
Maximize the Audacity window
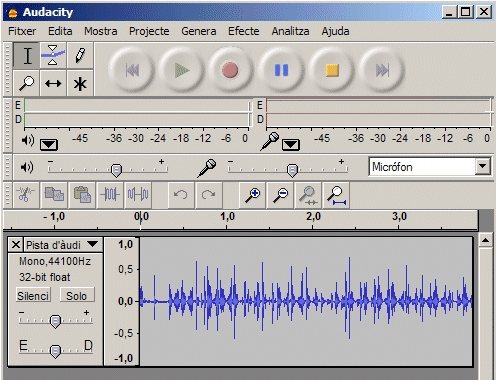pos(466,12)
